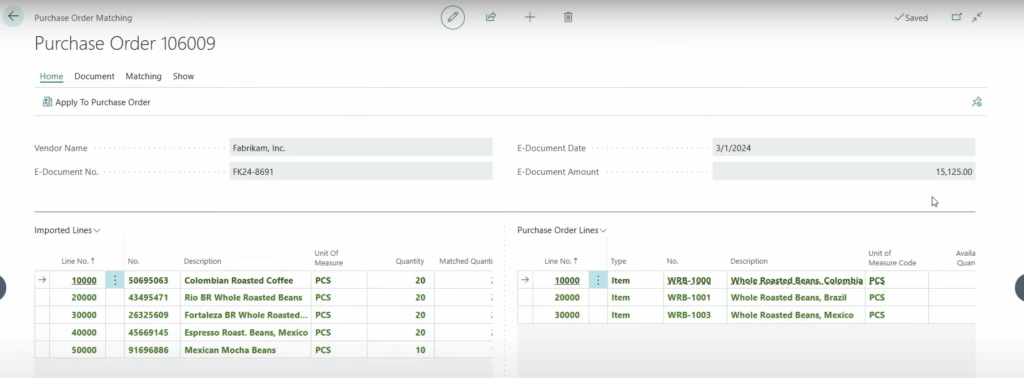Click the share icon
Viewport: 1024px width, 378px height.
point(491,18)
